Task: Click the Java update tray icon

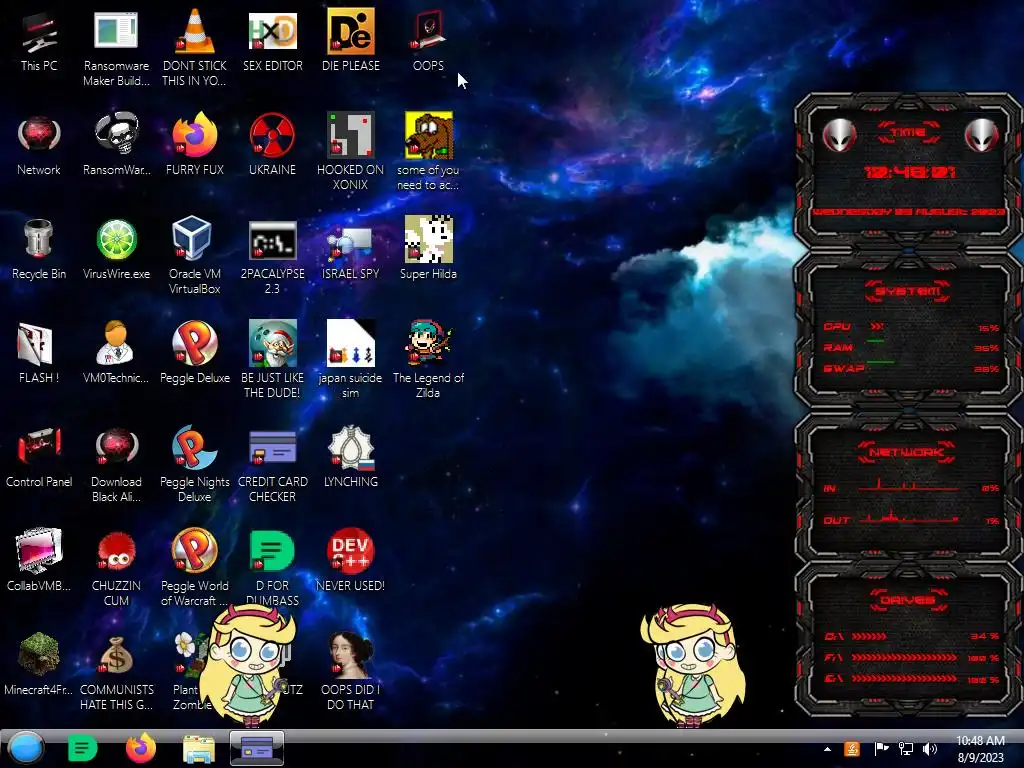Action: click(x=852, y=749)
